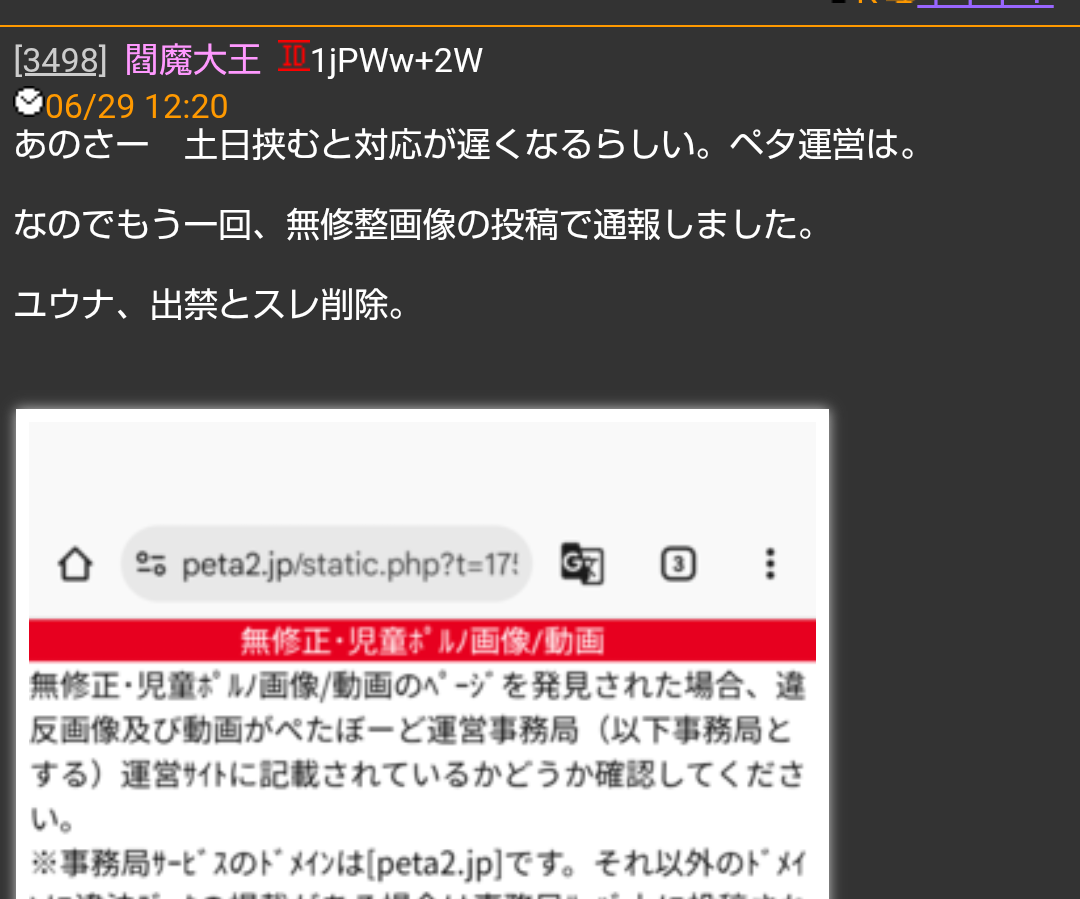The image size is (1080, 899).
Task: Select the user ID text 1jPWw+2W
Action: point(397,61)
